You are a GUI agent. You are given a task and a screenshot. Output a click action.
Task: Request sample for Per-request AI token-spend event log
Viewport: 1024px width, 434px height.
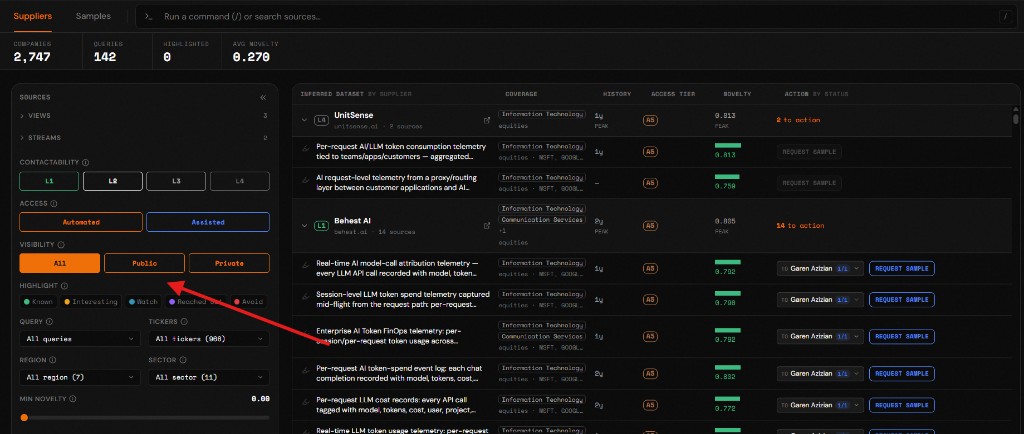click(x=902, y=374)
